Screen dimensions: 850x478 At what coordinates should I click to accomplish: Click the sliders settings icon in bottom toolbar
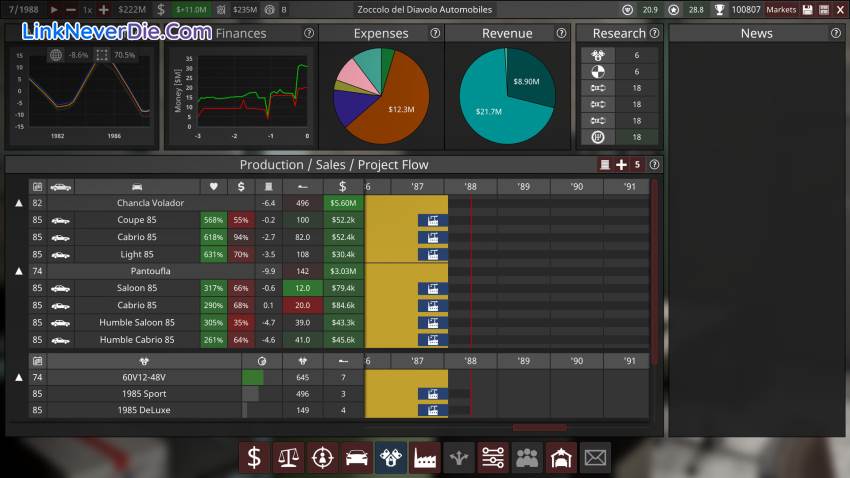(493, 458)
